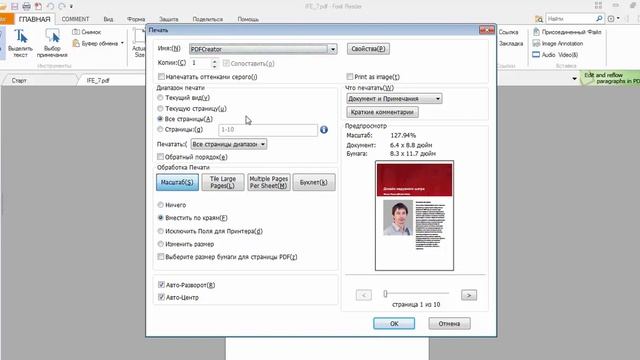Viewport: 640px width, 360px height.
Task: Expand Буфер обмена dropdown arrow
Action: coord(122,43)
